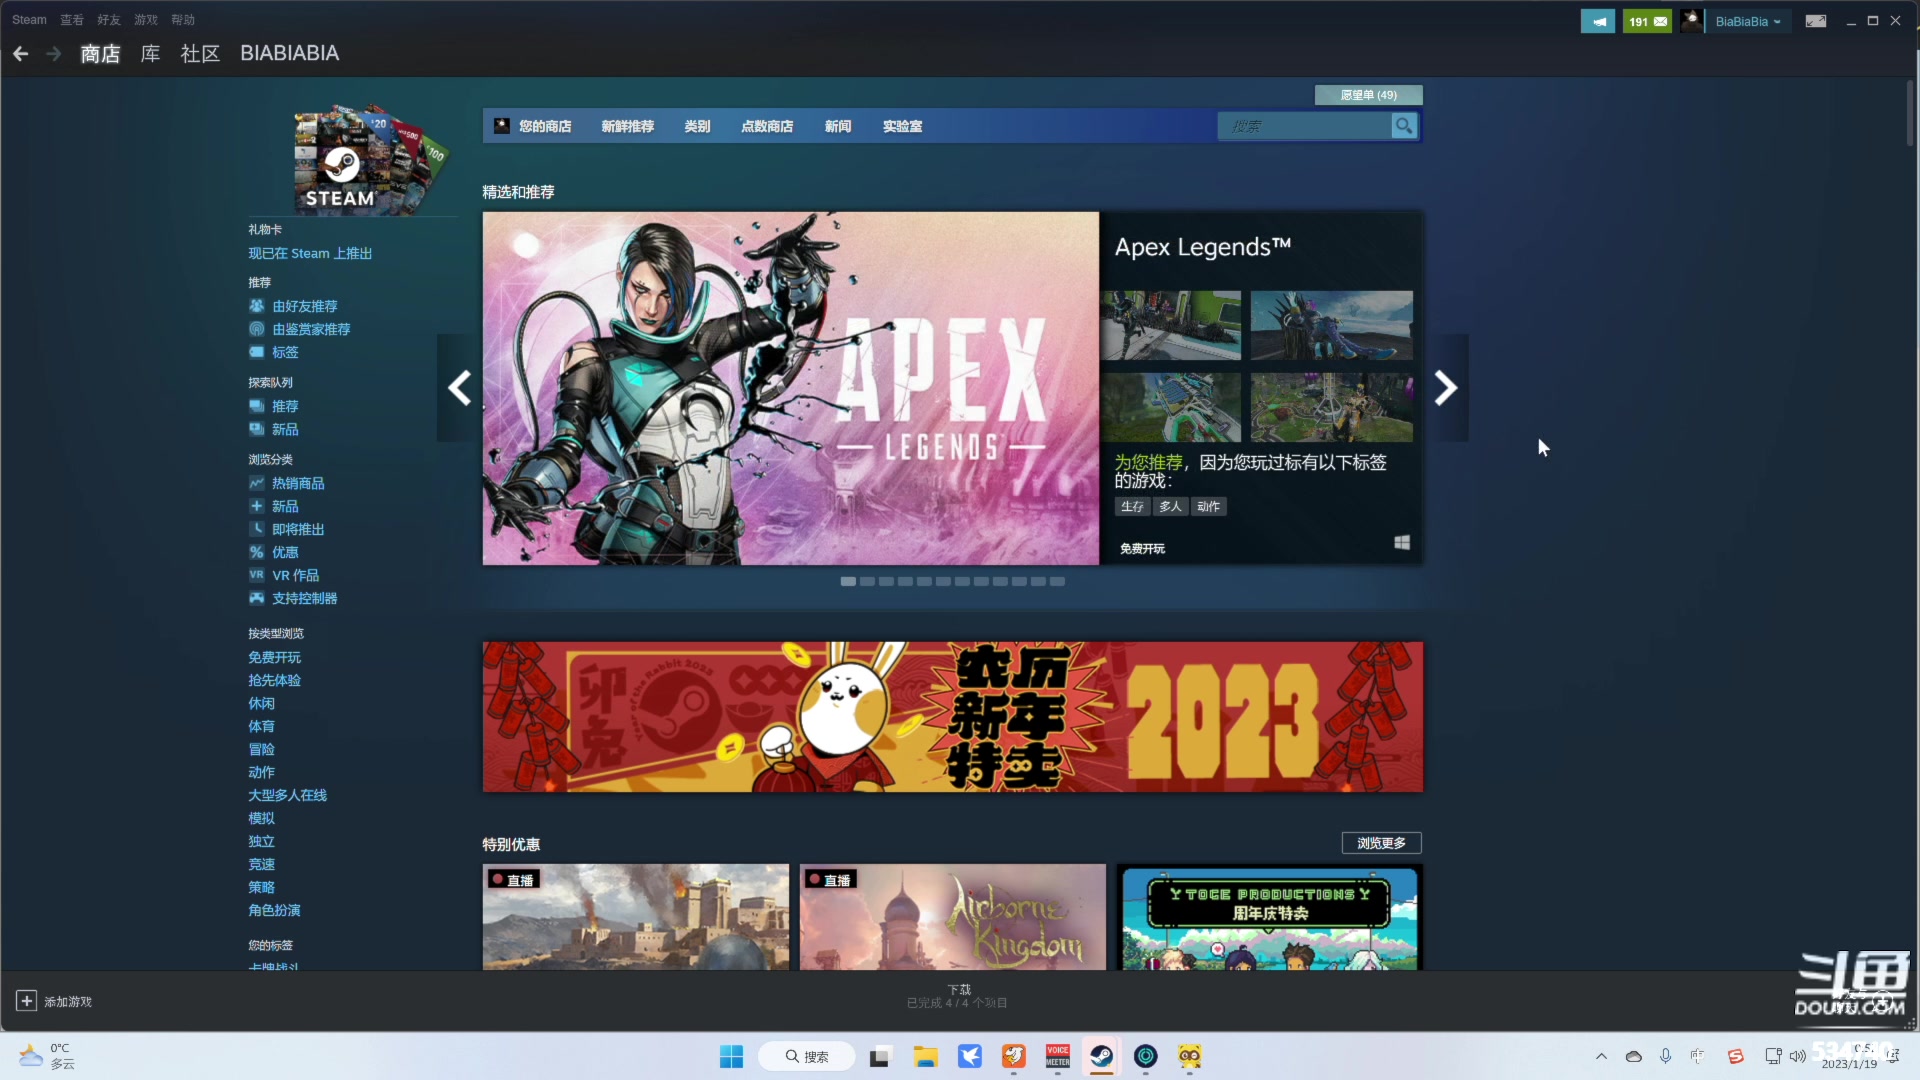Switch to the 社区 community tab
The image size is (1920, 1080).
[x=200, y=54]
